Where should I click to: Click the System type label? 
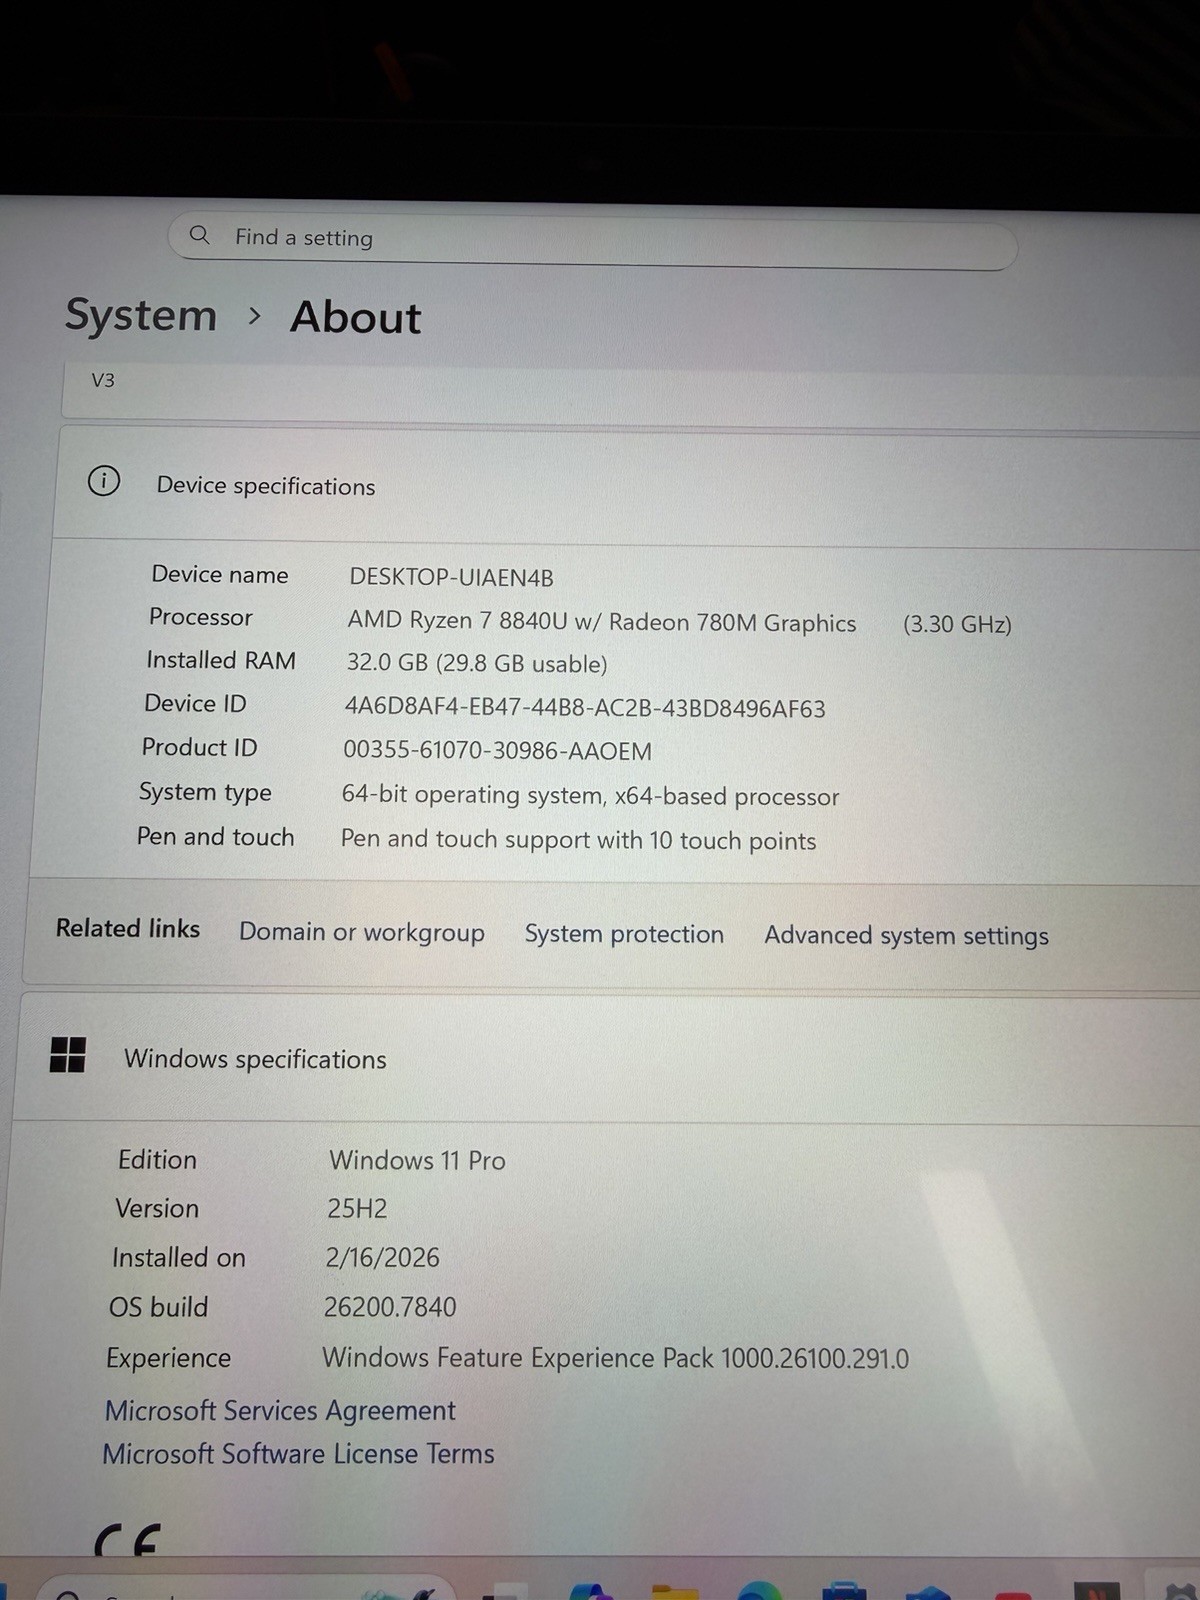205,792
